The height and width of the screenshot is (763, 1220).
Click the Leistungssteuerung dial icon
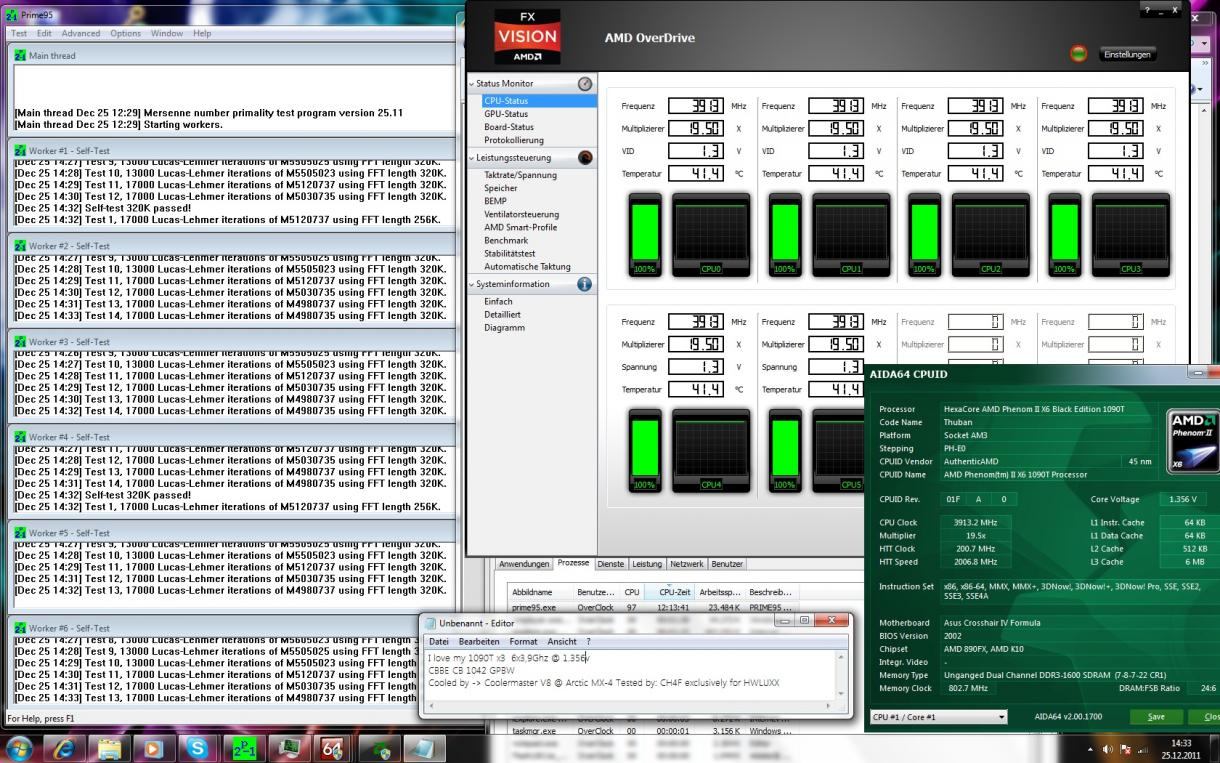point(585,158)
